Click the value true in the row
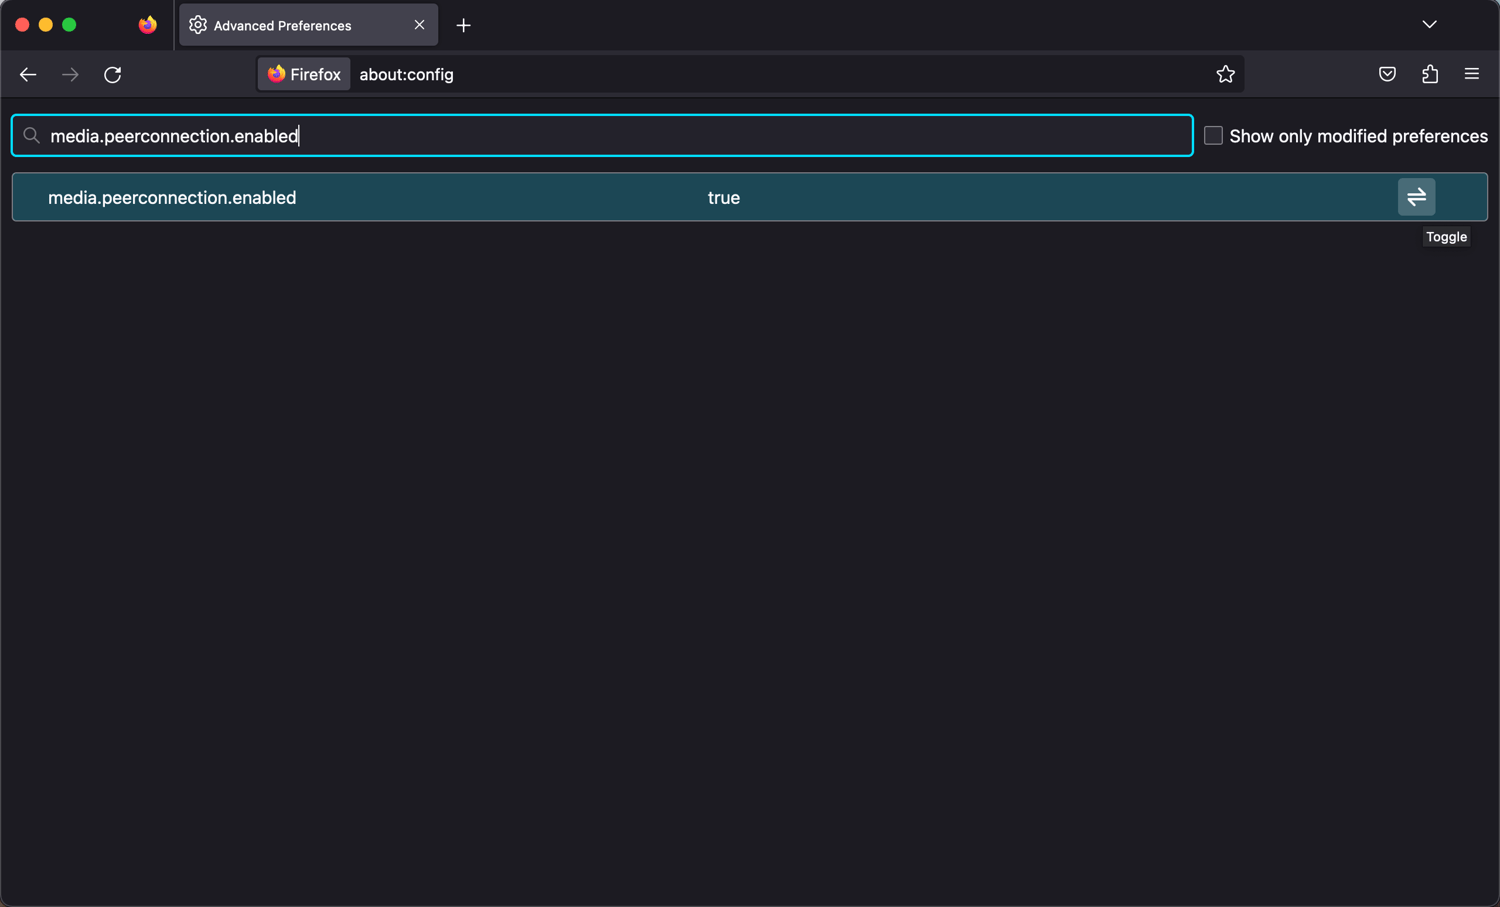 (724, 198)
